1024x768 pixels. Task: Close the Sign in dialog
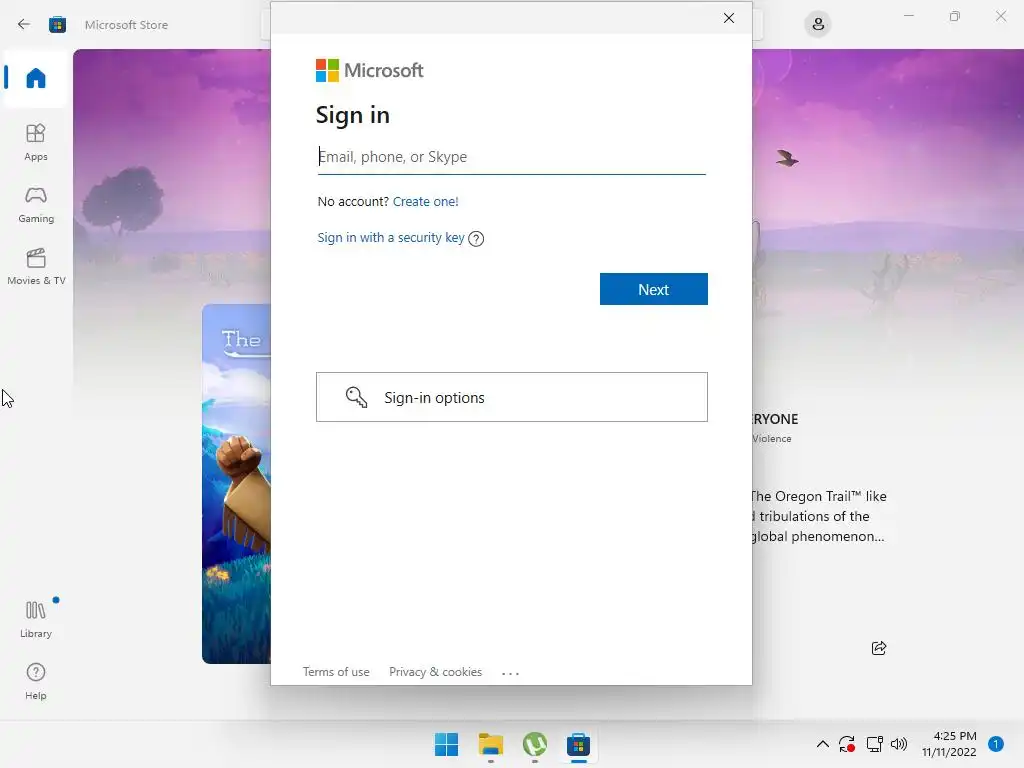click(729, 18)
